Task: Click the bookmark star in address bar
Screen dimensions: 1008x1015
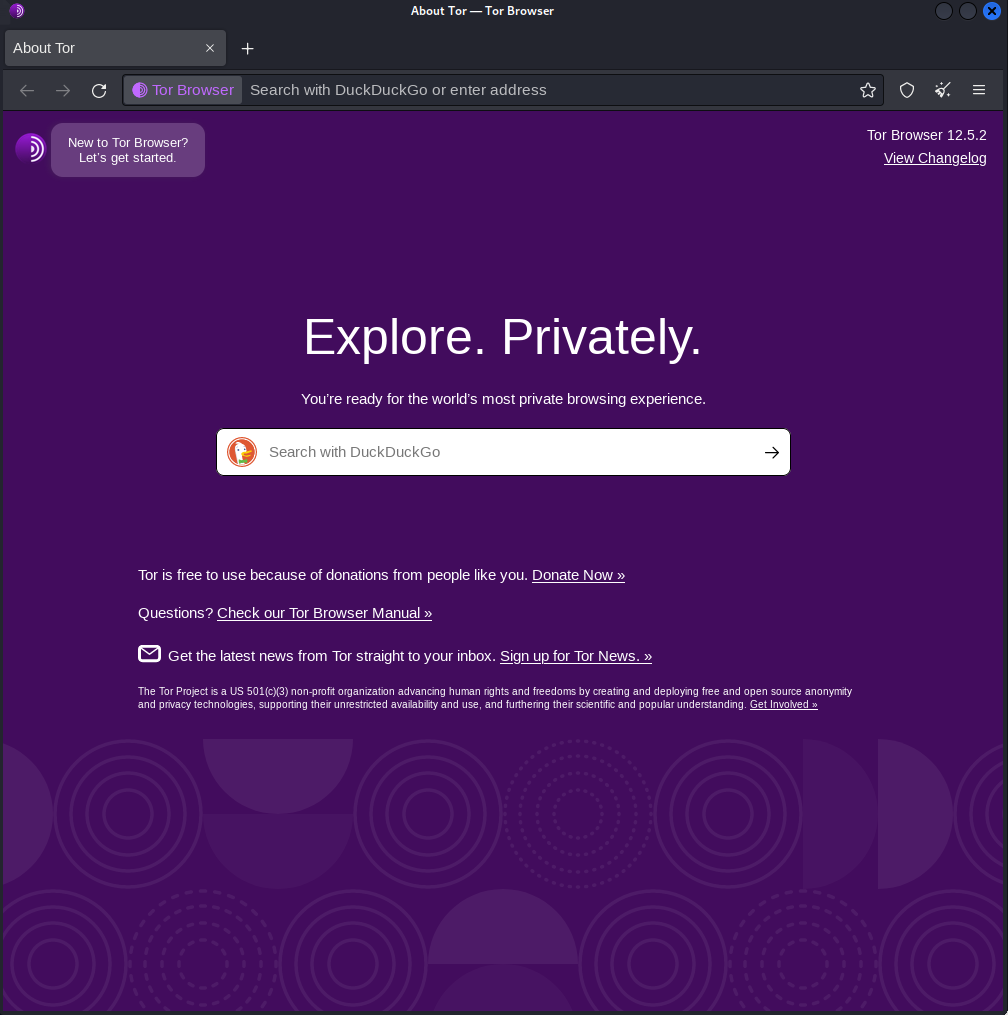Action: click(x=867, y=90)
